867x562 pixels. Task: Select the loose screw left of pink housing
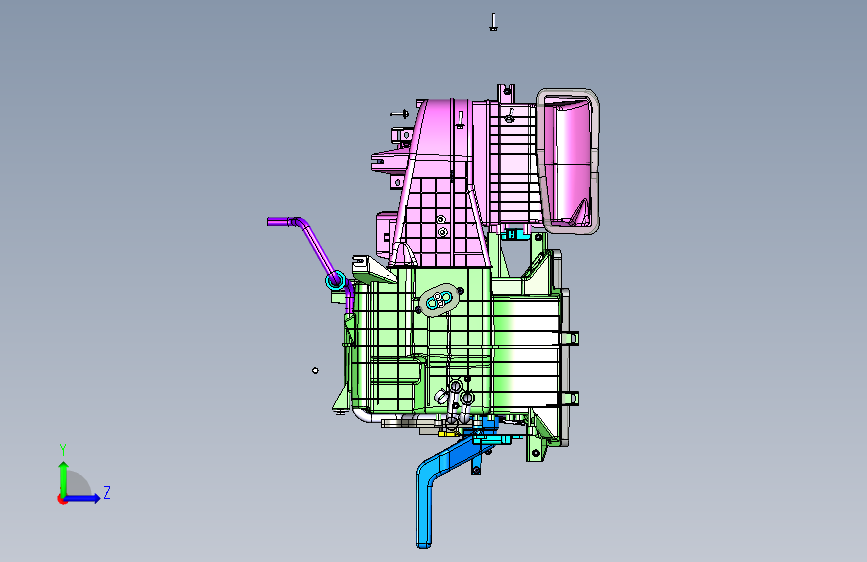pos(400,114)
